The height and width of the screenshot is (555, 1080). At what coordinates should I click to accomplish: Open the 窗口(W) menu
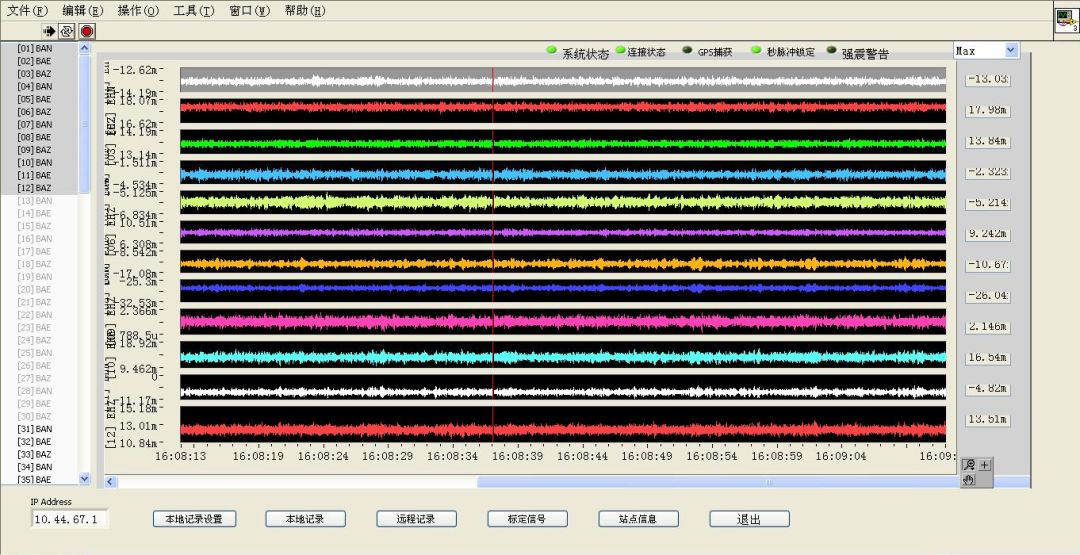pyautogui.click(x=249, y=10)
